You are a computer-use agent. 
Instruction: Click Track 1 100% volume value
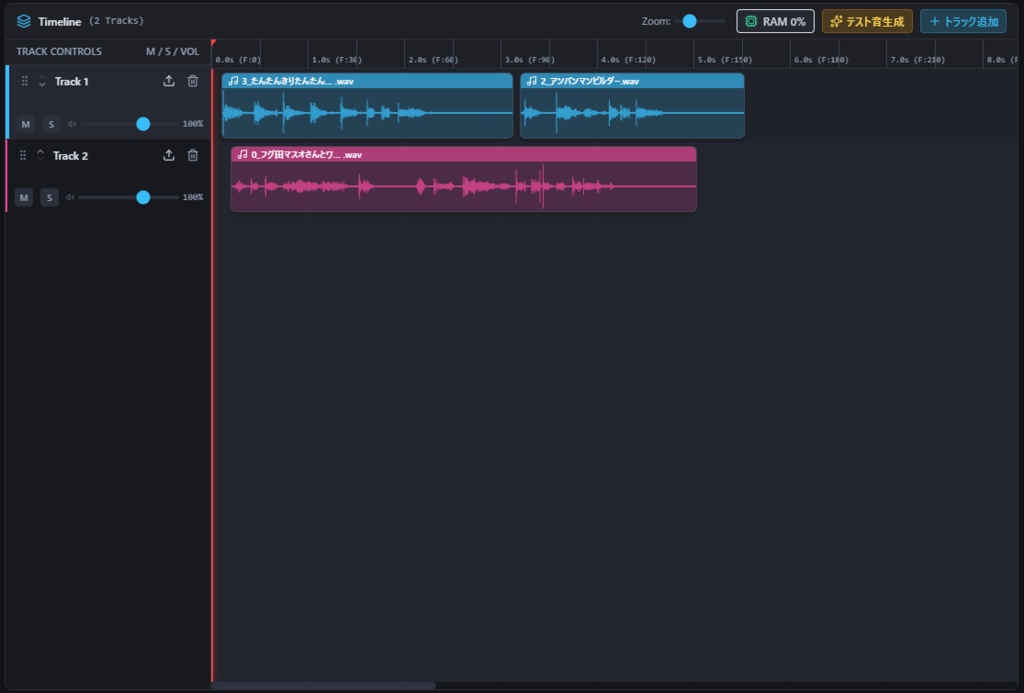(x=193, y=124)
